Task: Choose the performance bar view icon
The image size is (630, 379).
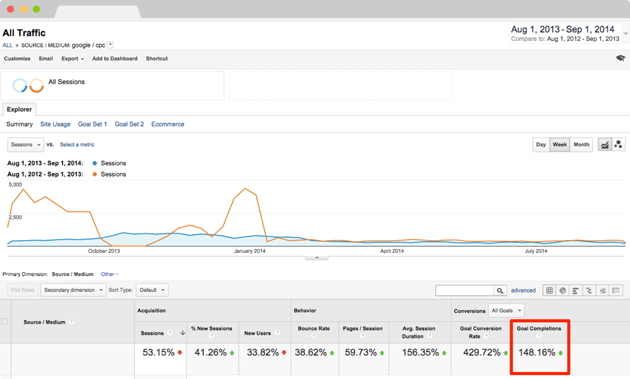Action: tap(576, 290)
